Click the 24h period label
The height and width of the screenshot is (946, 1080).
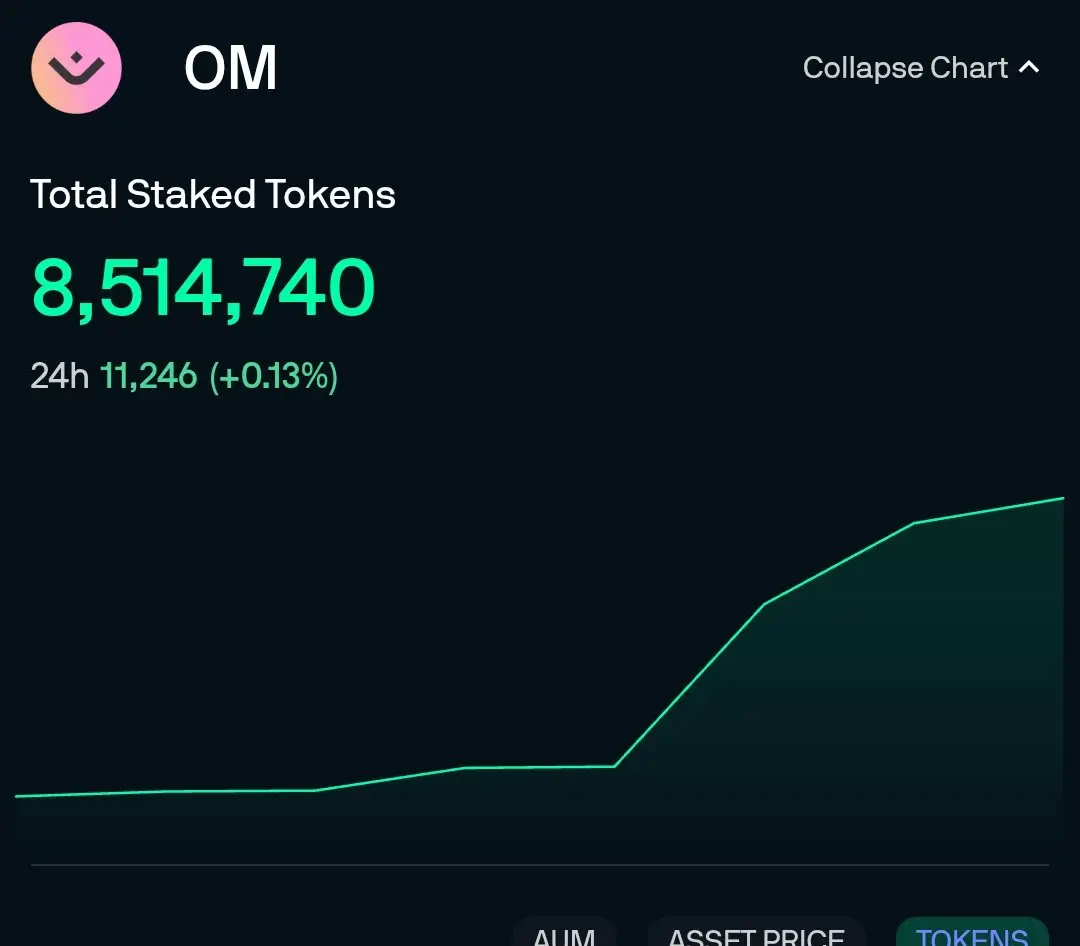[x=59, y=376]
